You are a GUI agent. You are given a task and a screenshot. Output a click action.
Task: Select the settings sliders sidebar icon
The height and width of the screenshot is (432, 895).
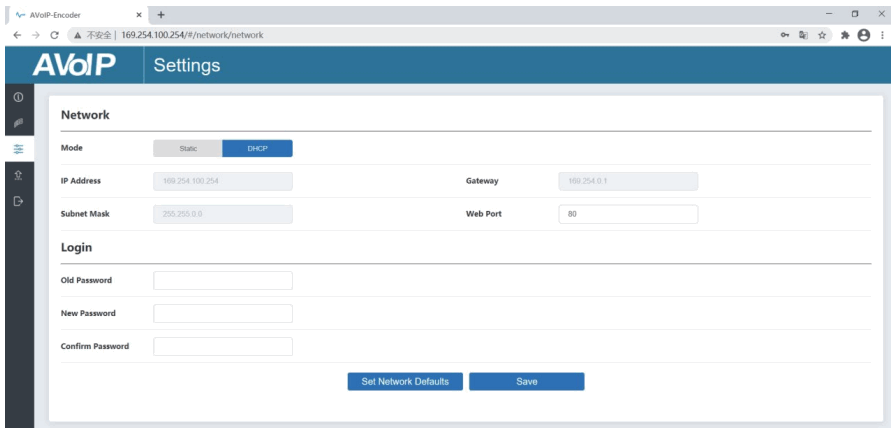pos(19,149)
